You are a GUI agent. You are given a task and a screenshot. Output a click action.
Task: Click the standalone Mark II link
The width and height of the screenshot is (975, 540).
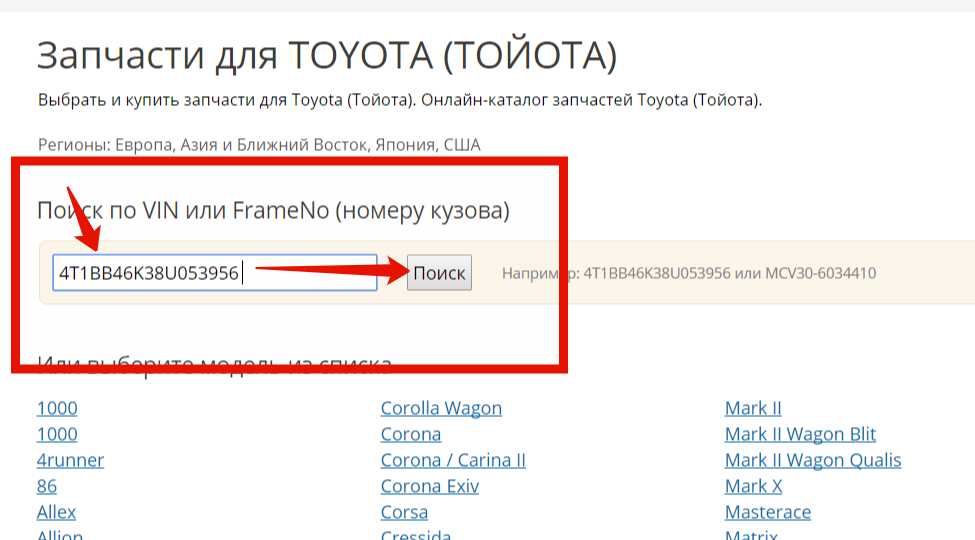tap(753, 408)
